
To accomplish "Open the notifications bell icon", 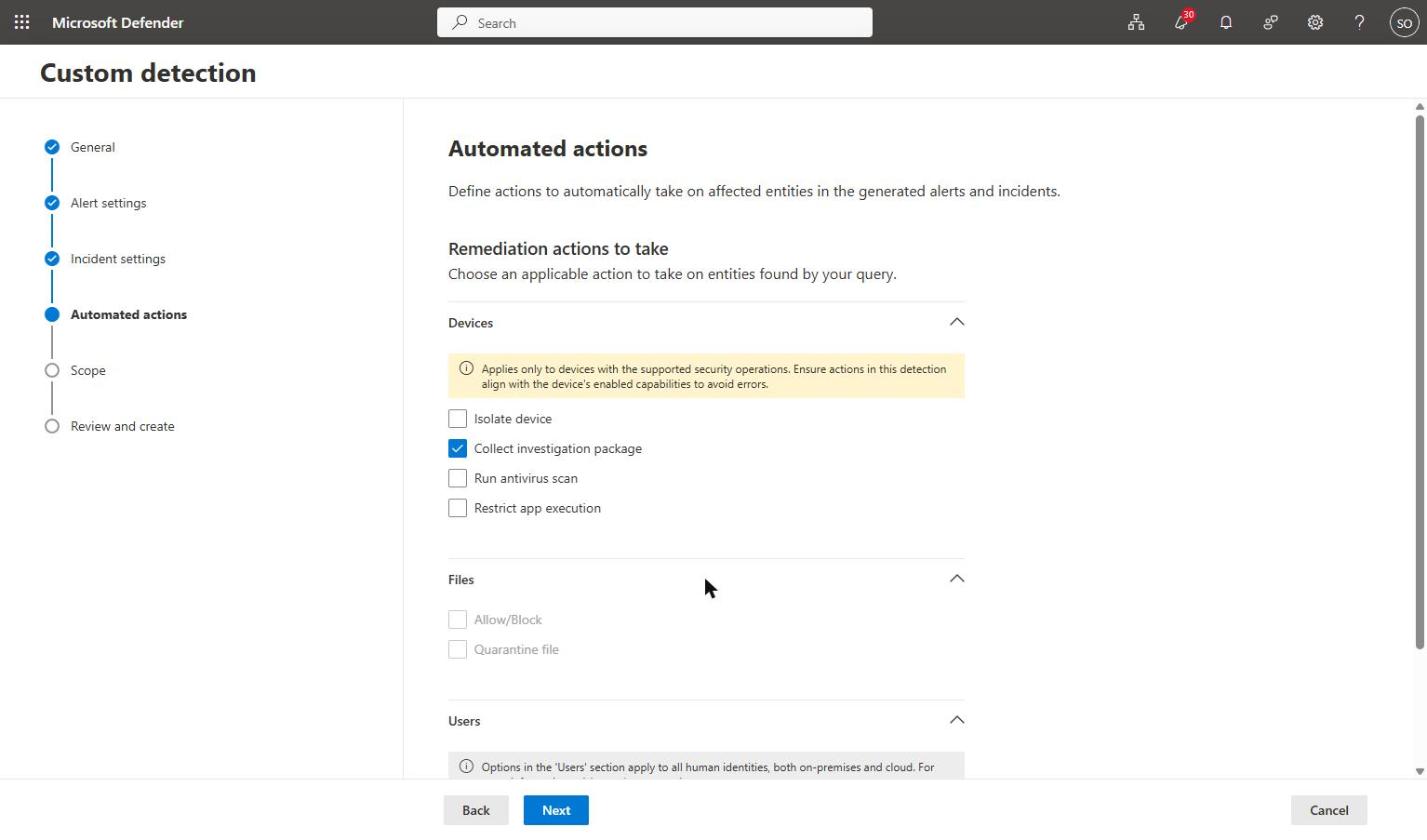I will [x=1225, y=22].
